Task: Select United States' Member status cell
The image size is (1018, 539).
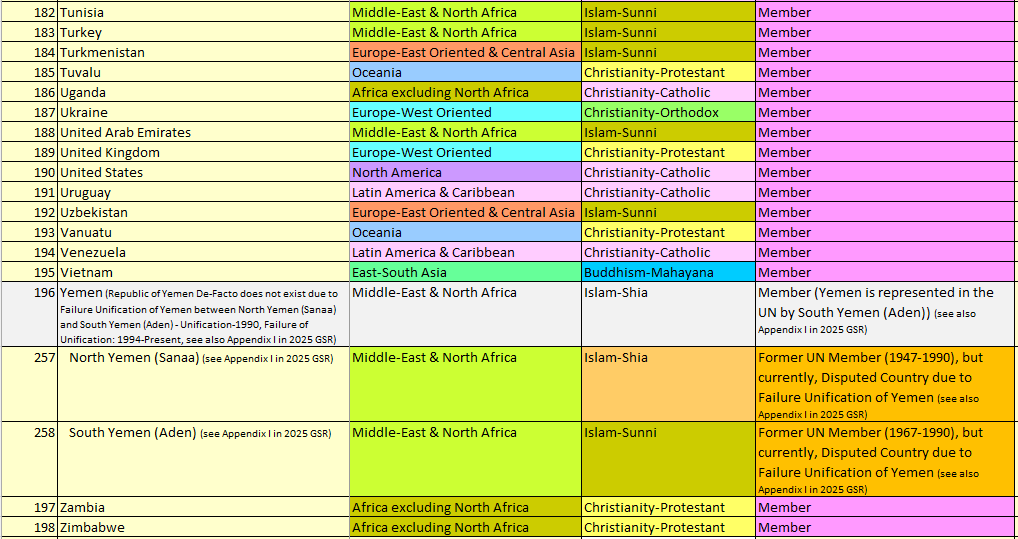Action: pyautogui.click(x=887, y=172)
